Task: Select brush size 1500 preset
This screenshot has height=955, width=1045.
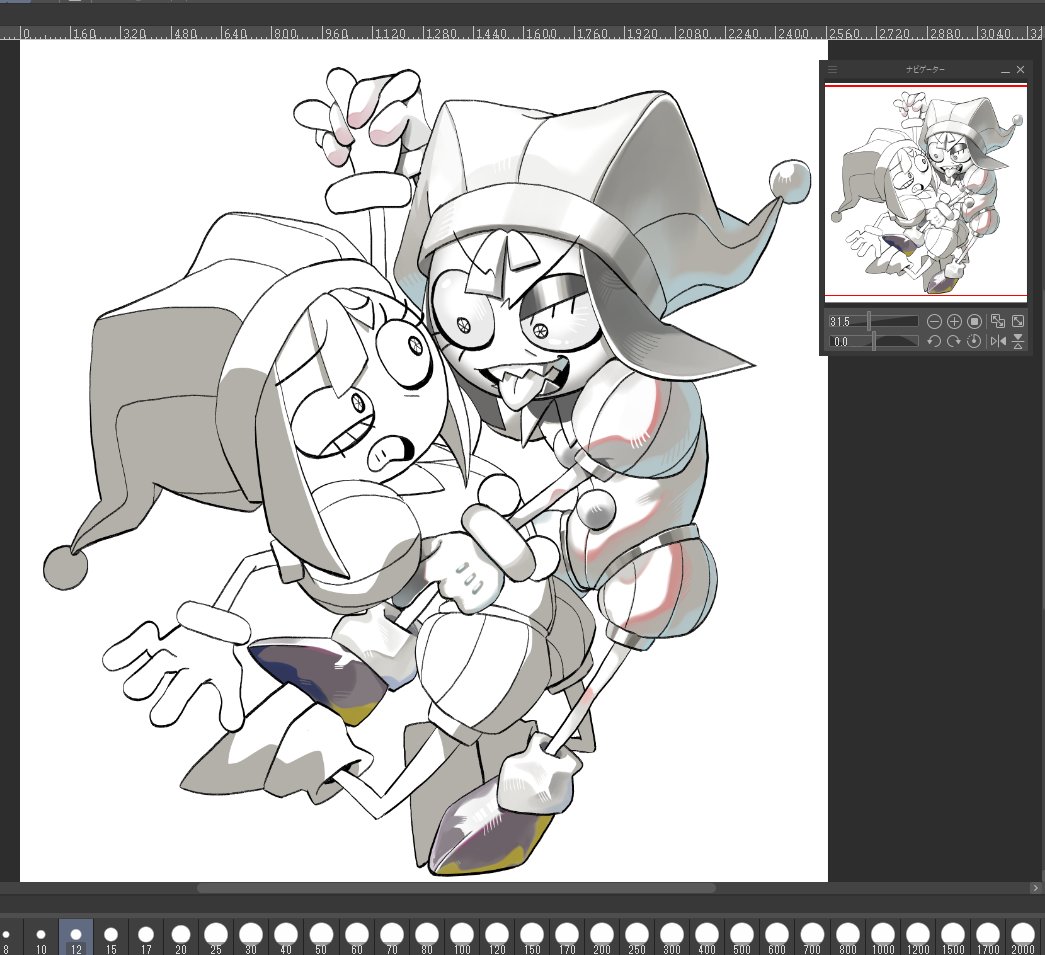Action: [x=953, y=937]
